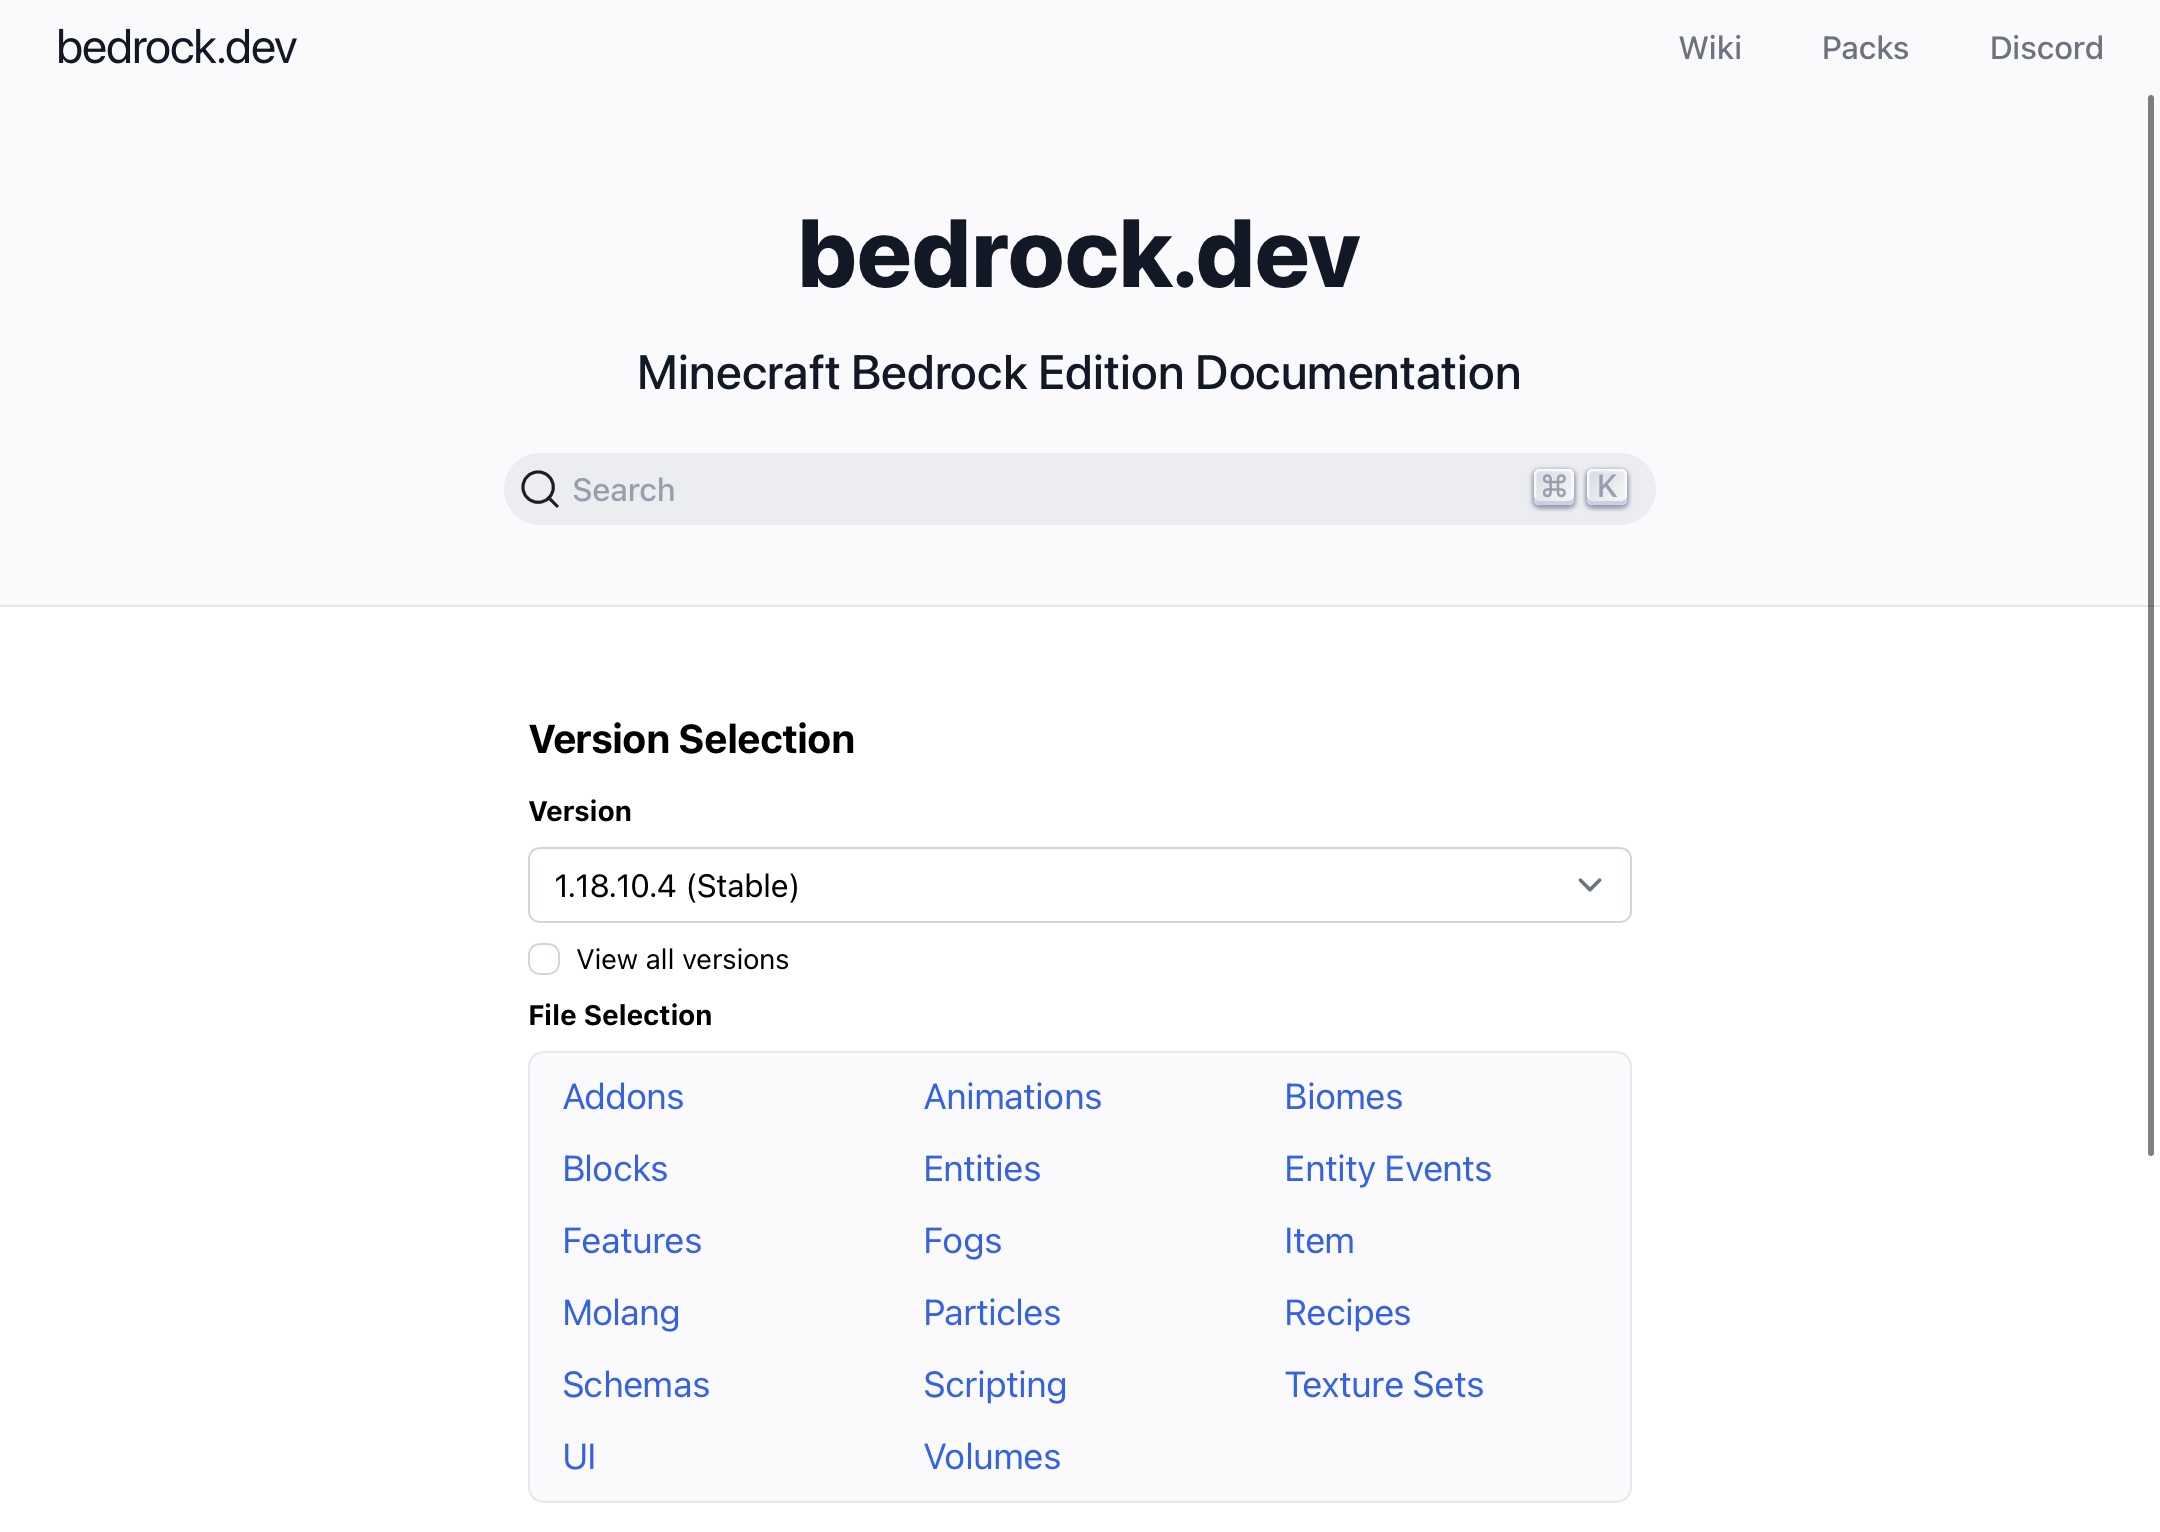Click the K key shortcut badge

coord(1607,487)
